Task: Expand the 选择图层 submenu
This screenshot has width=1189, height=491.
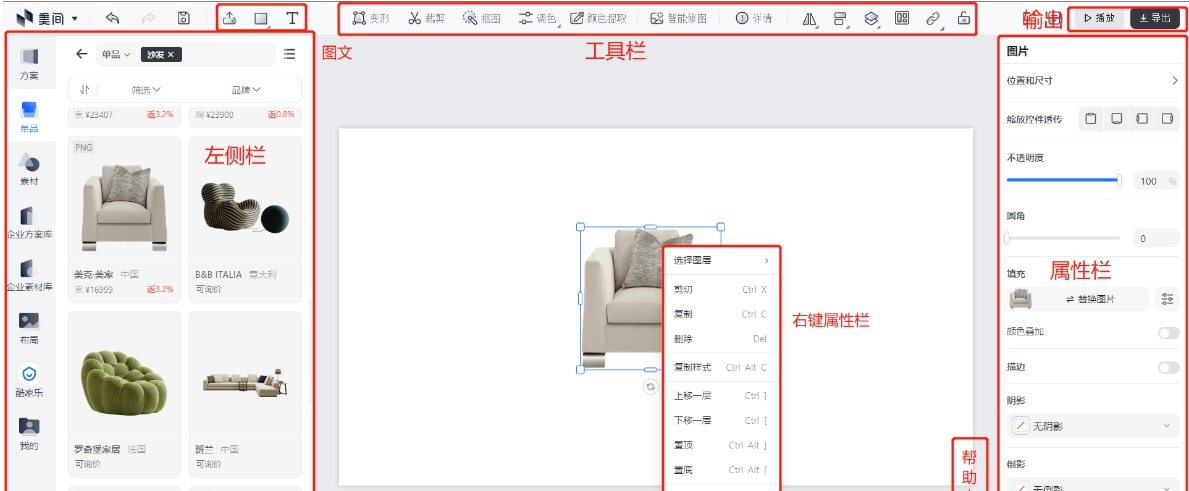Action: pyautogui.click(x=720, y=261)
